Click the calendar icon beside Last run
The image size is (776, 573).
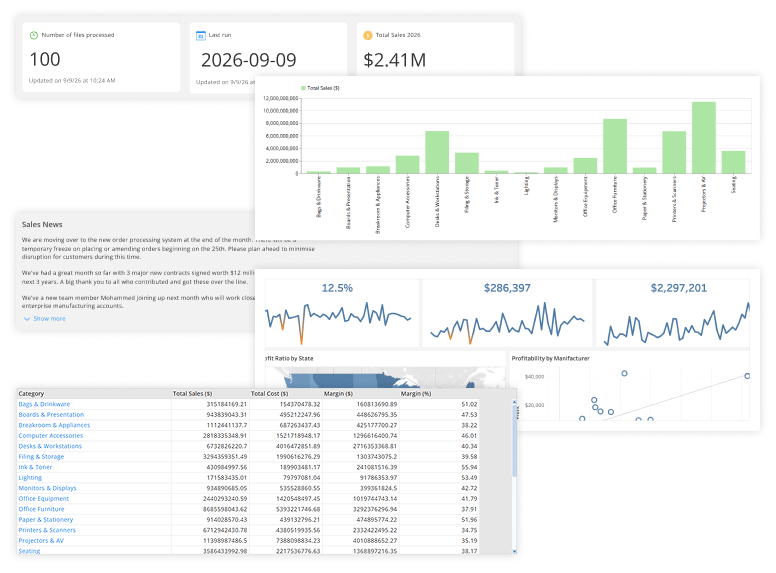tap(200, 36)
